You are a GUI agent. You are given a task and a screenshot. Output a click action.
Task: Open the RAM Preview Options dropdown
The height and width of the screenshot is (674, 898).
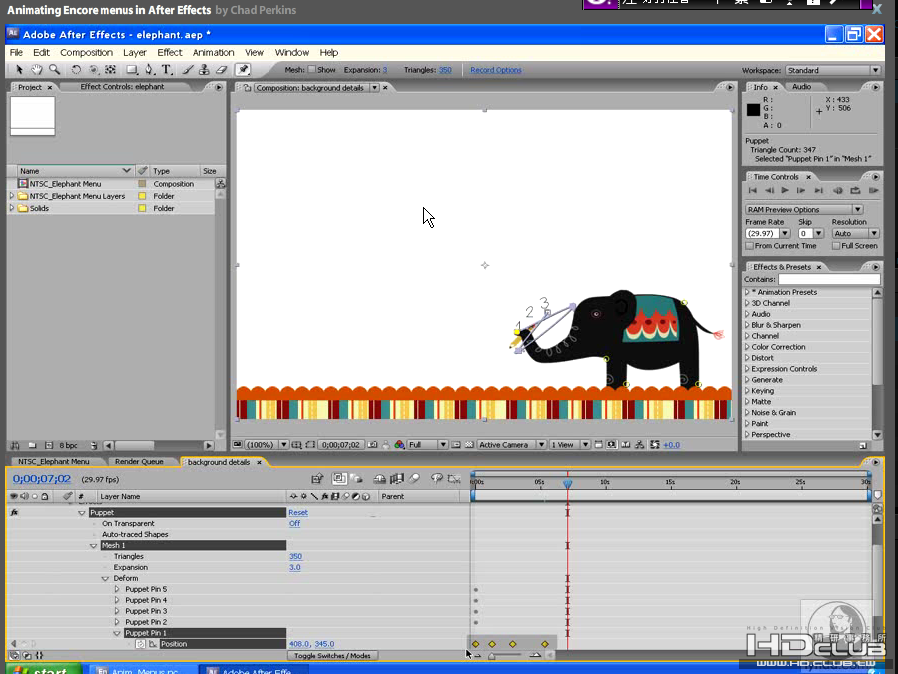point(804,210)
